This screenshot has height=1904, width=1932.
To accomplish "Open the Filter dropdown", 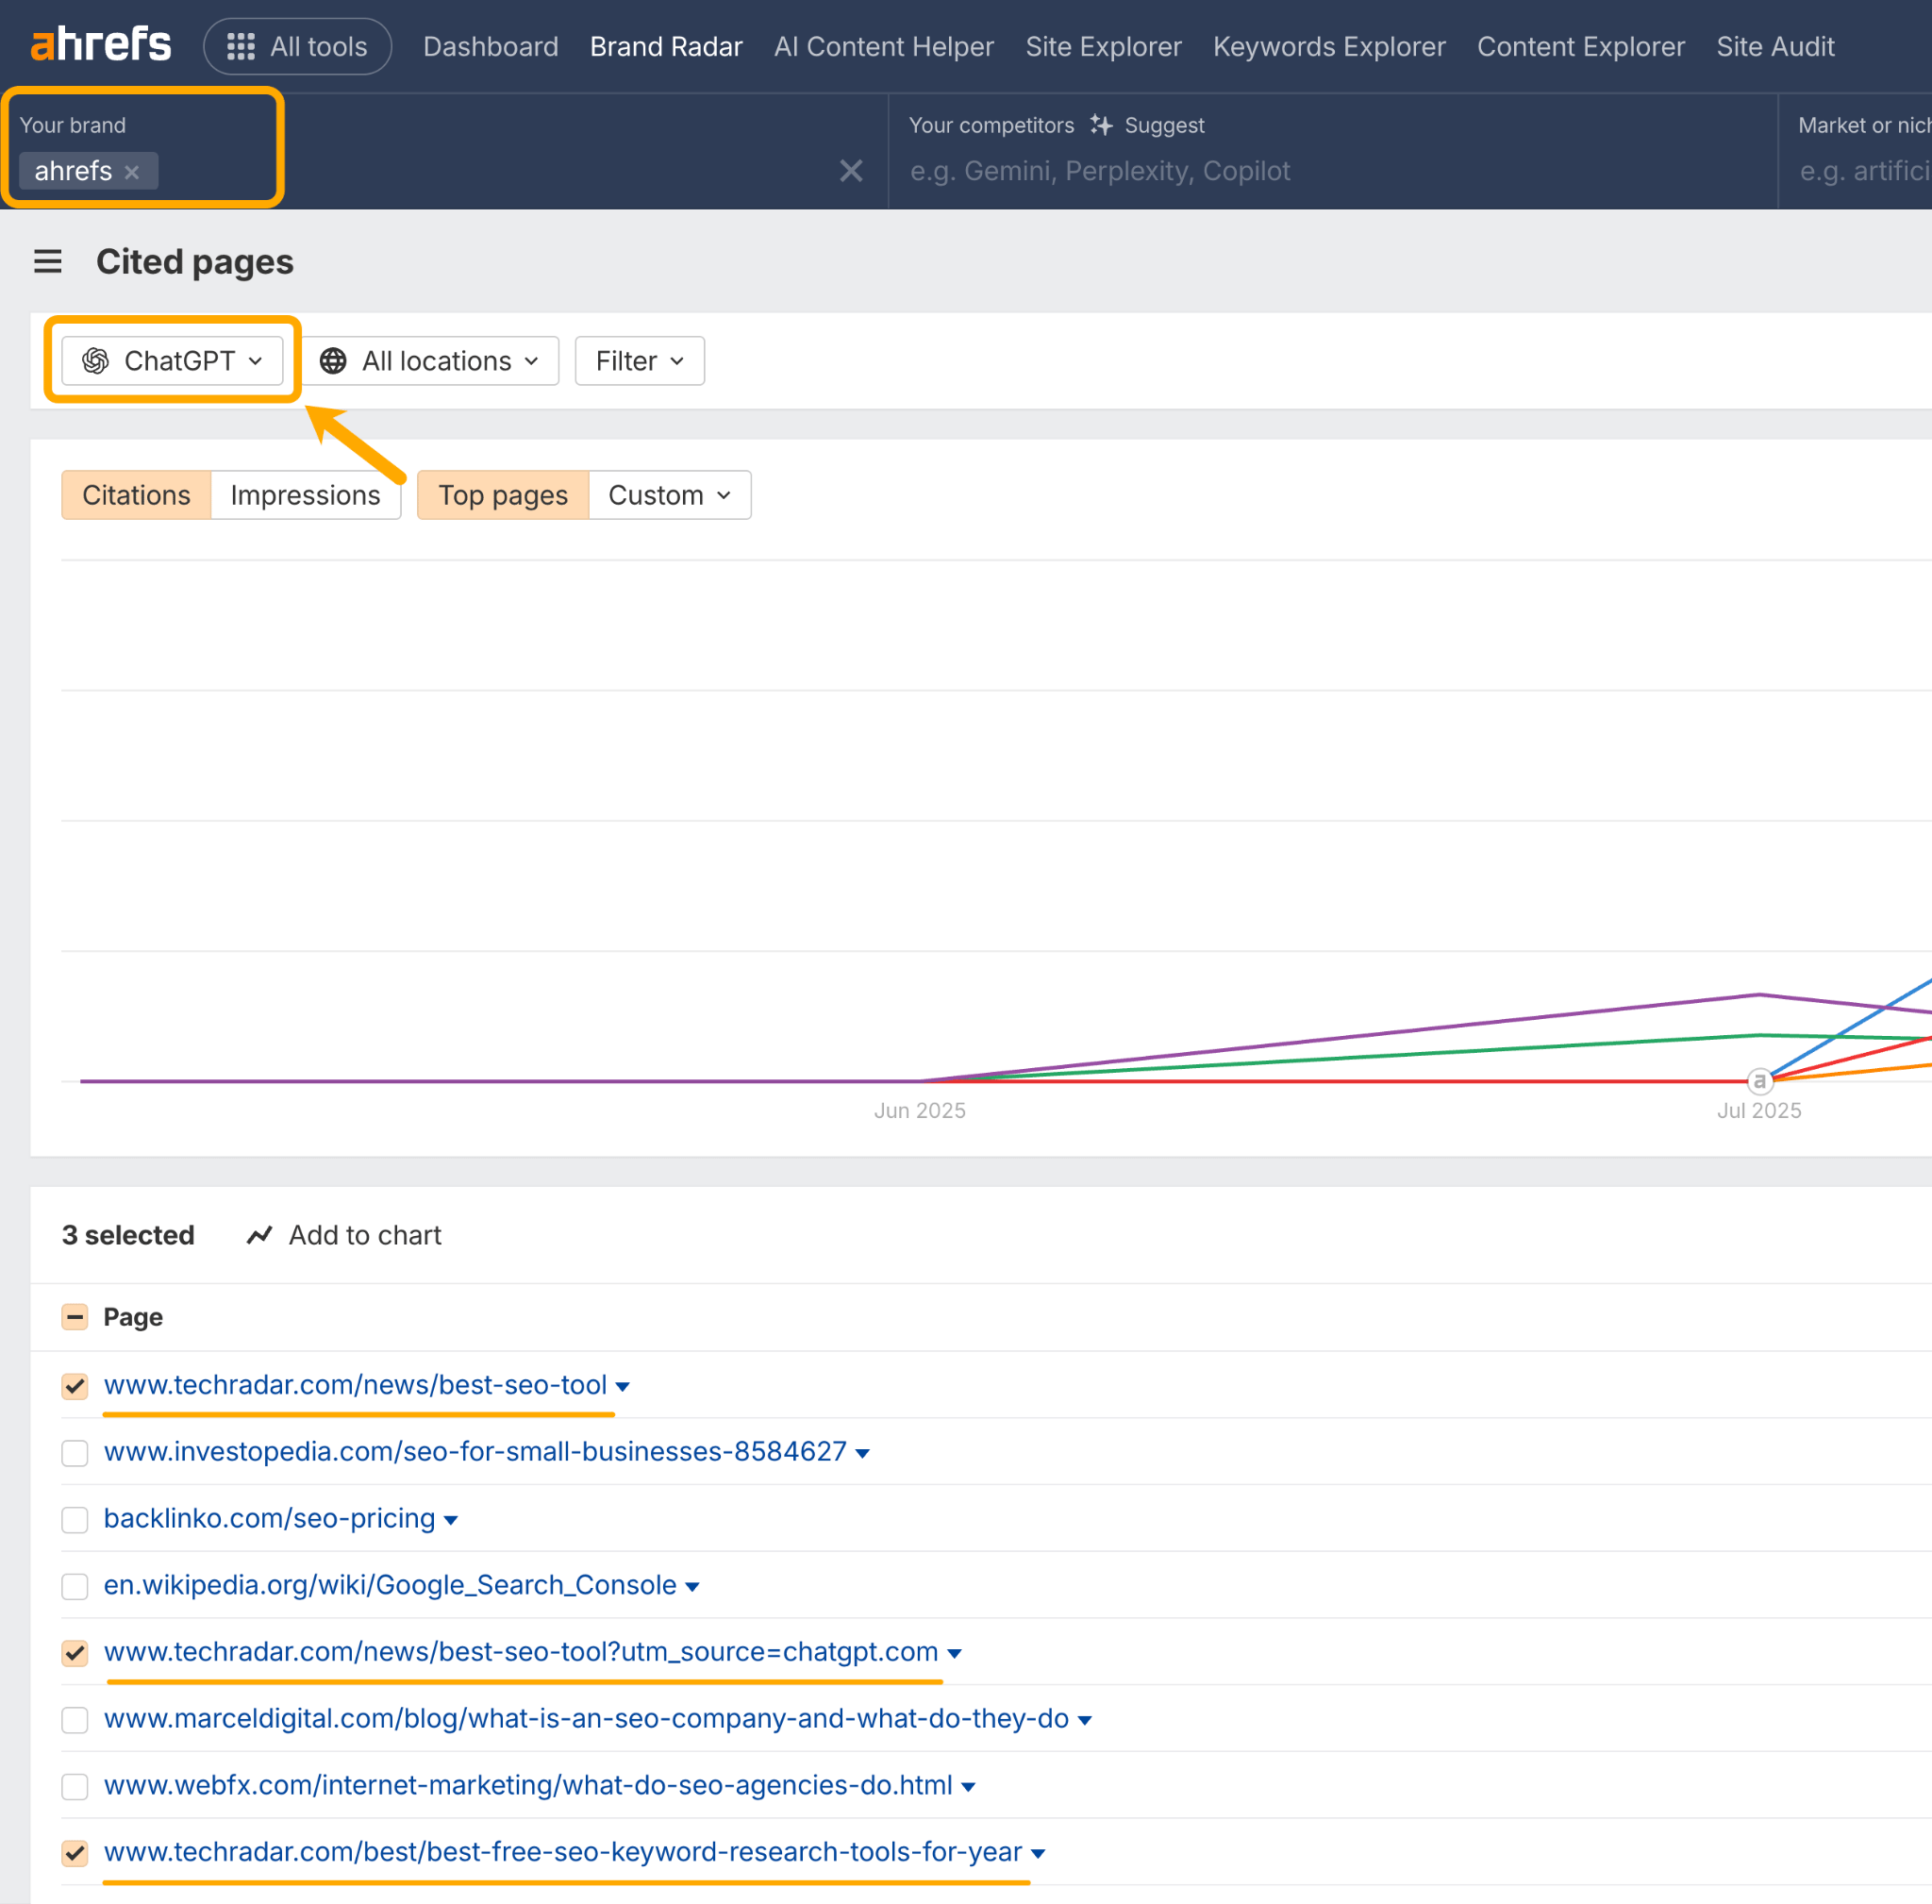I will click(639, 361).
